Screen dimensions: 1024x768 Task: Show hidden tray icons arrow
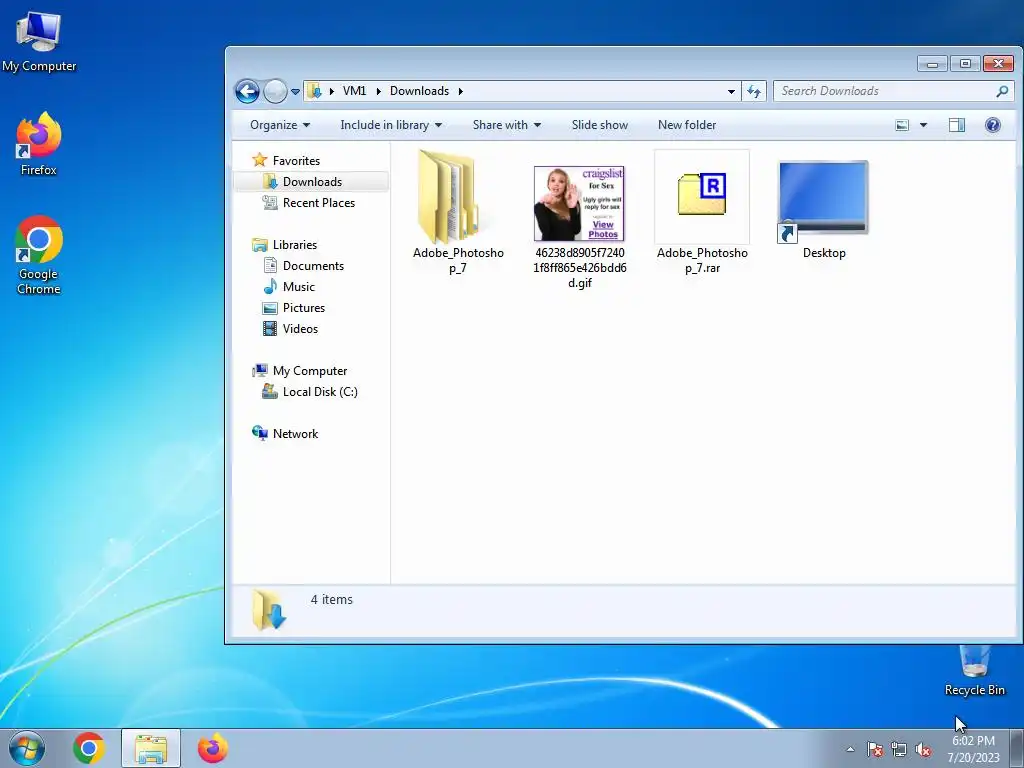tap(850, 749)
